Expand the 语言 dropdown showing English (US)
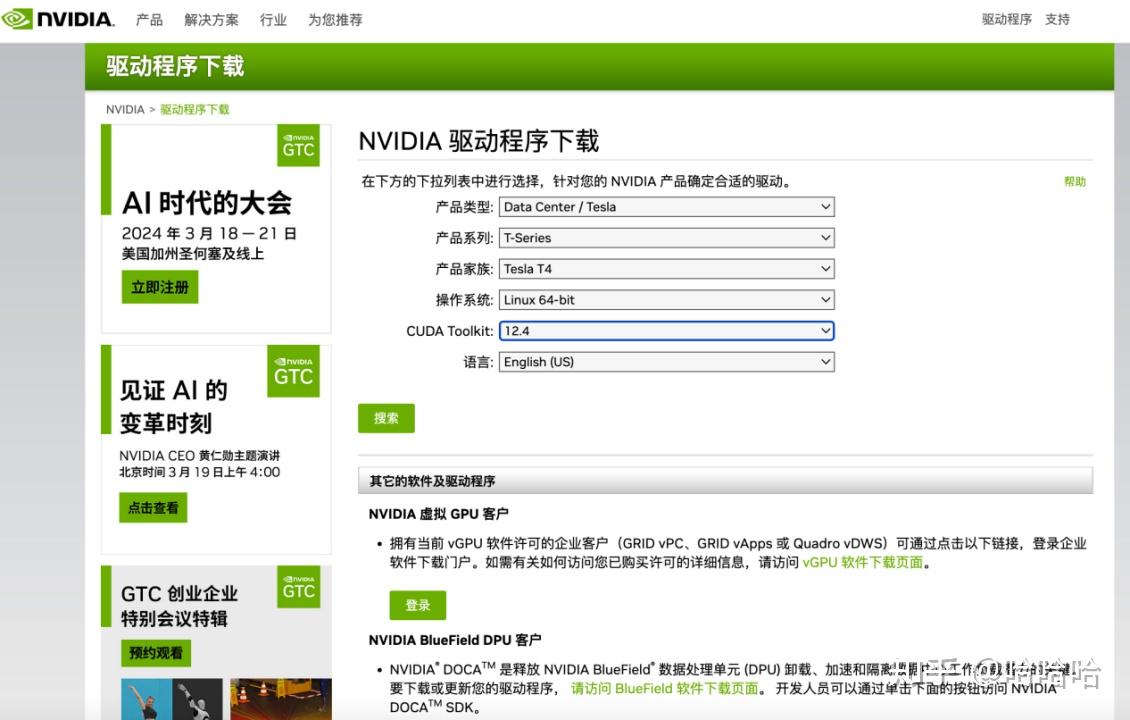Screen dimensions: 1130x720 [x=667, y=362]
